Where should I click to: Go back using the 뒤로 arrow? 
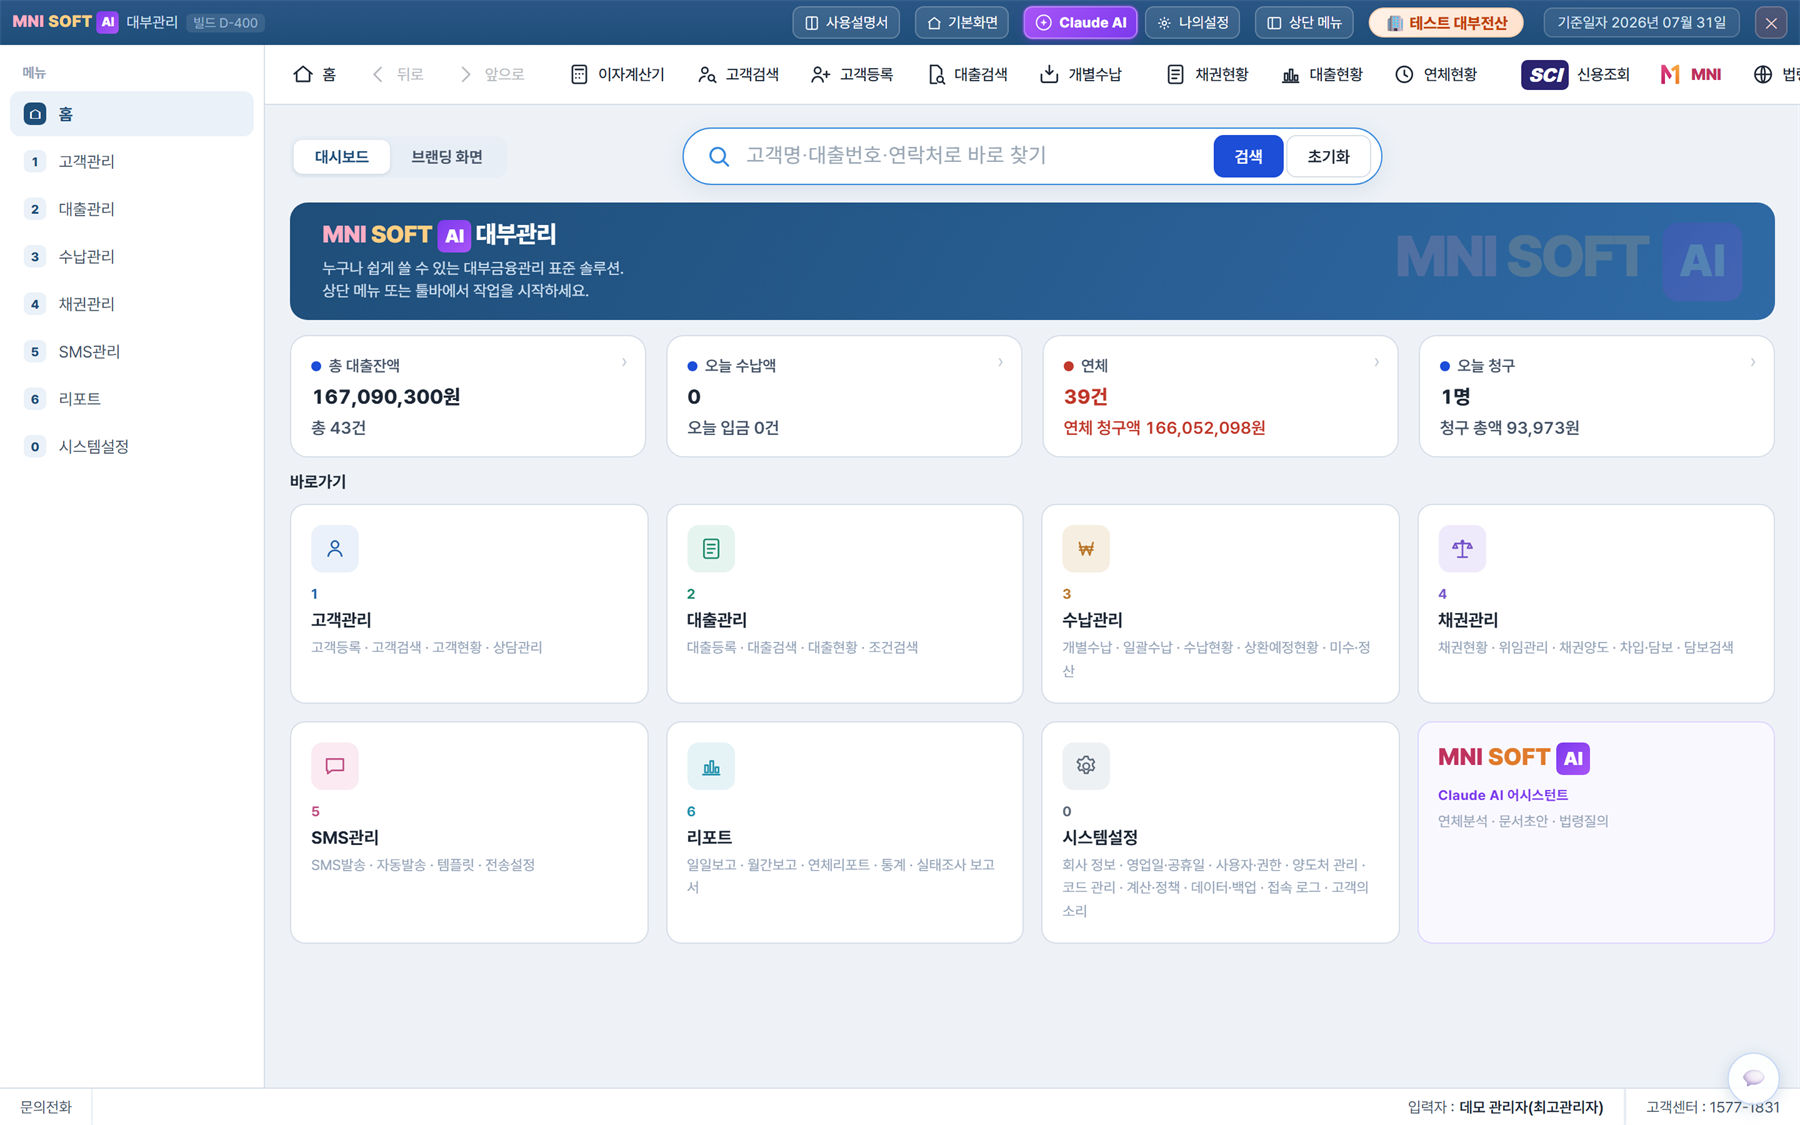tap(397, 74)
